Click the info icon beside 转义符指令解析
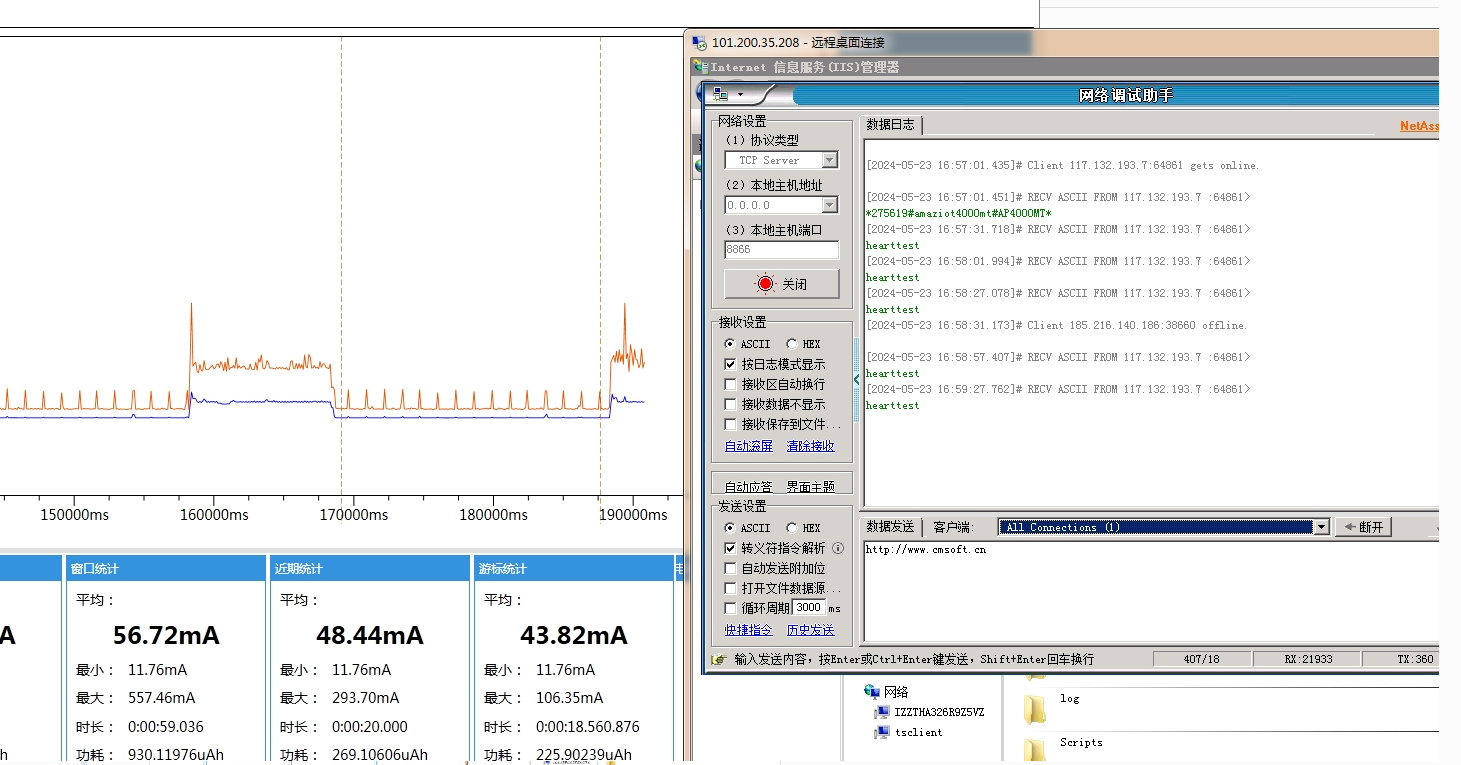The image size is (1461, 765). pos(838,548)
